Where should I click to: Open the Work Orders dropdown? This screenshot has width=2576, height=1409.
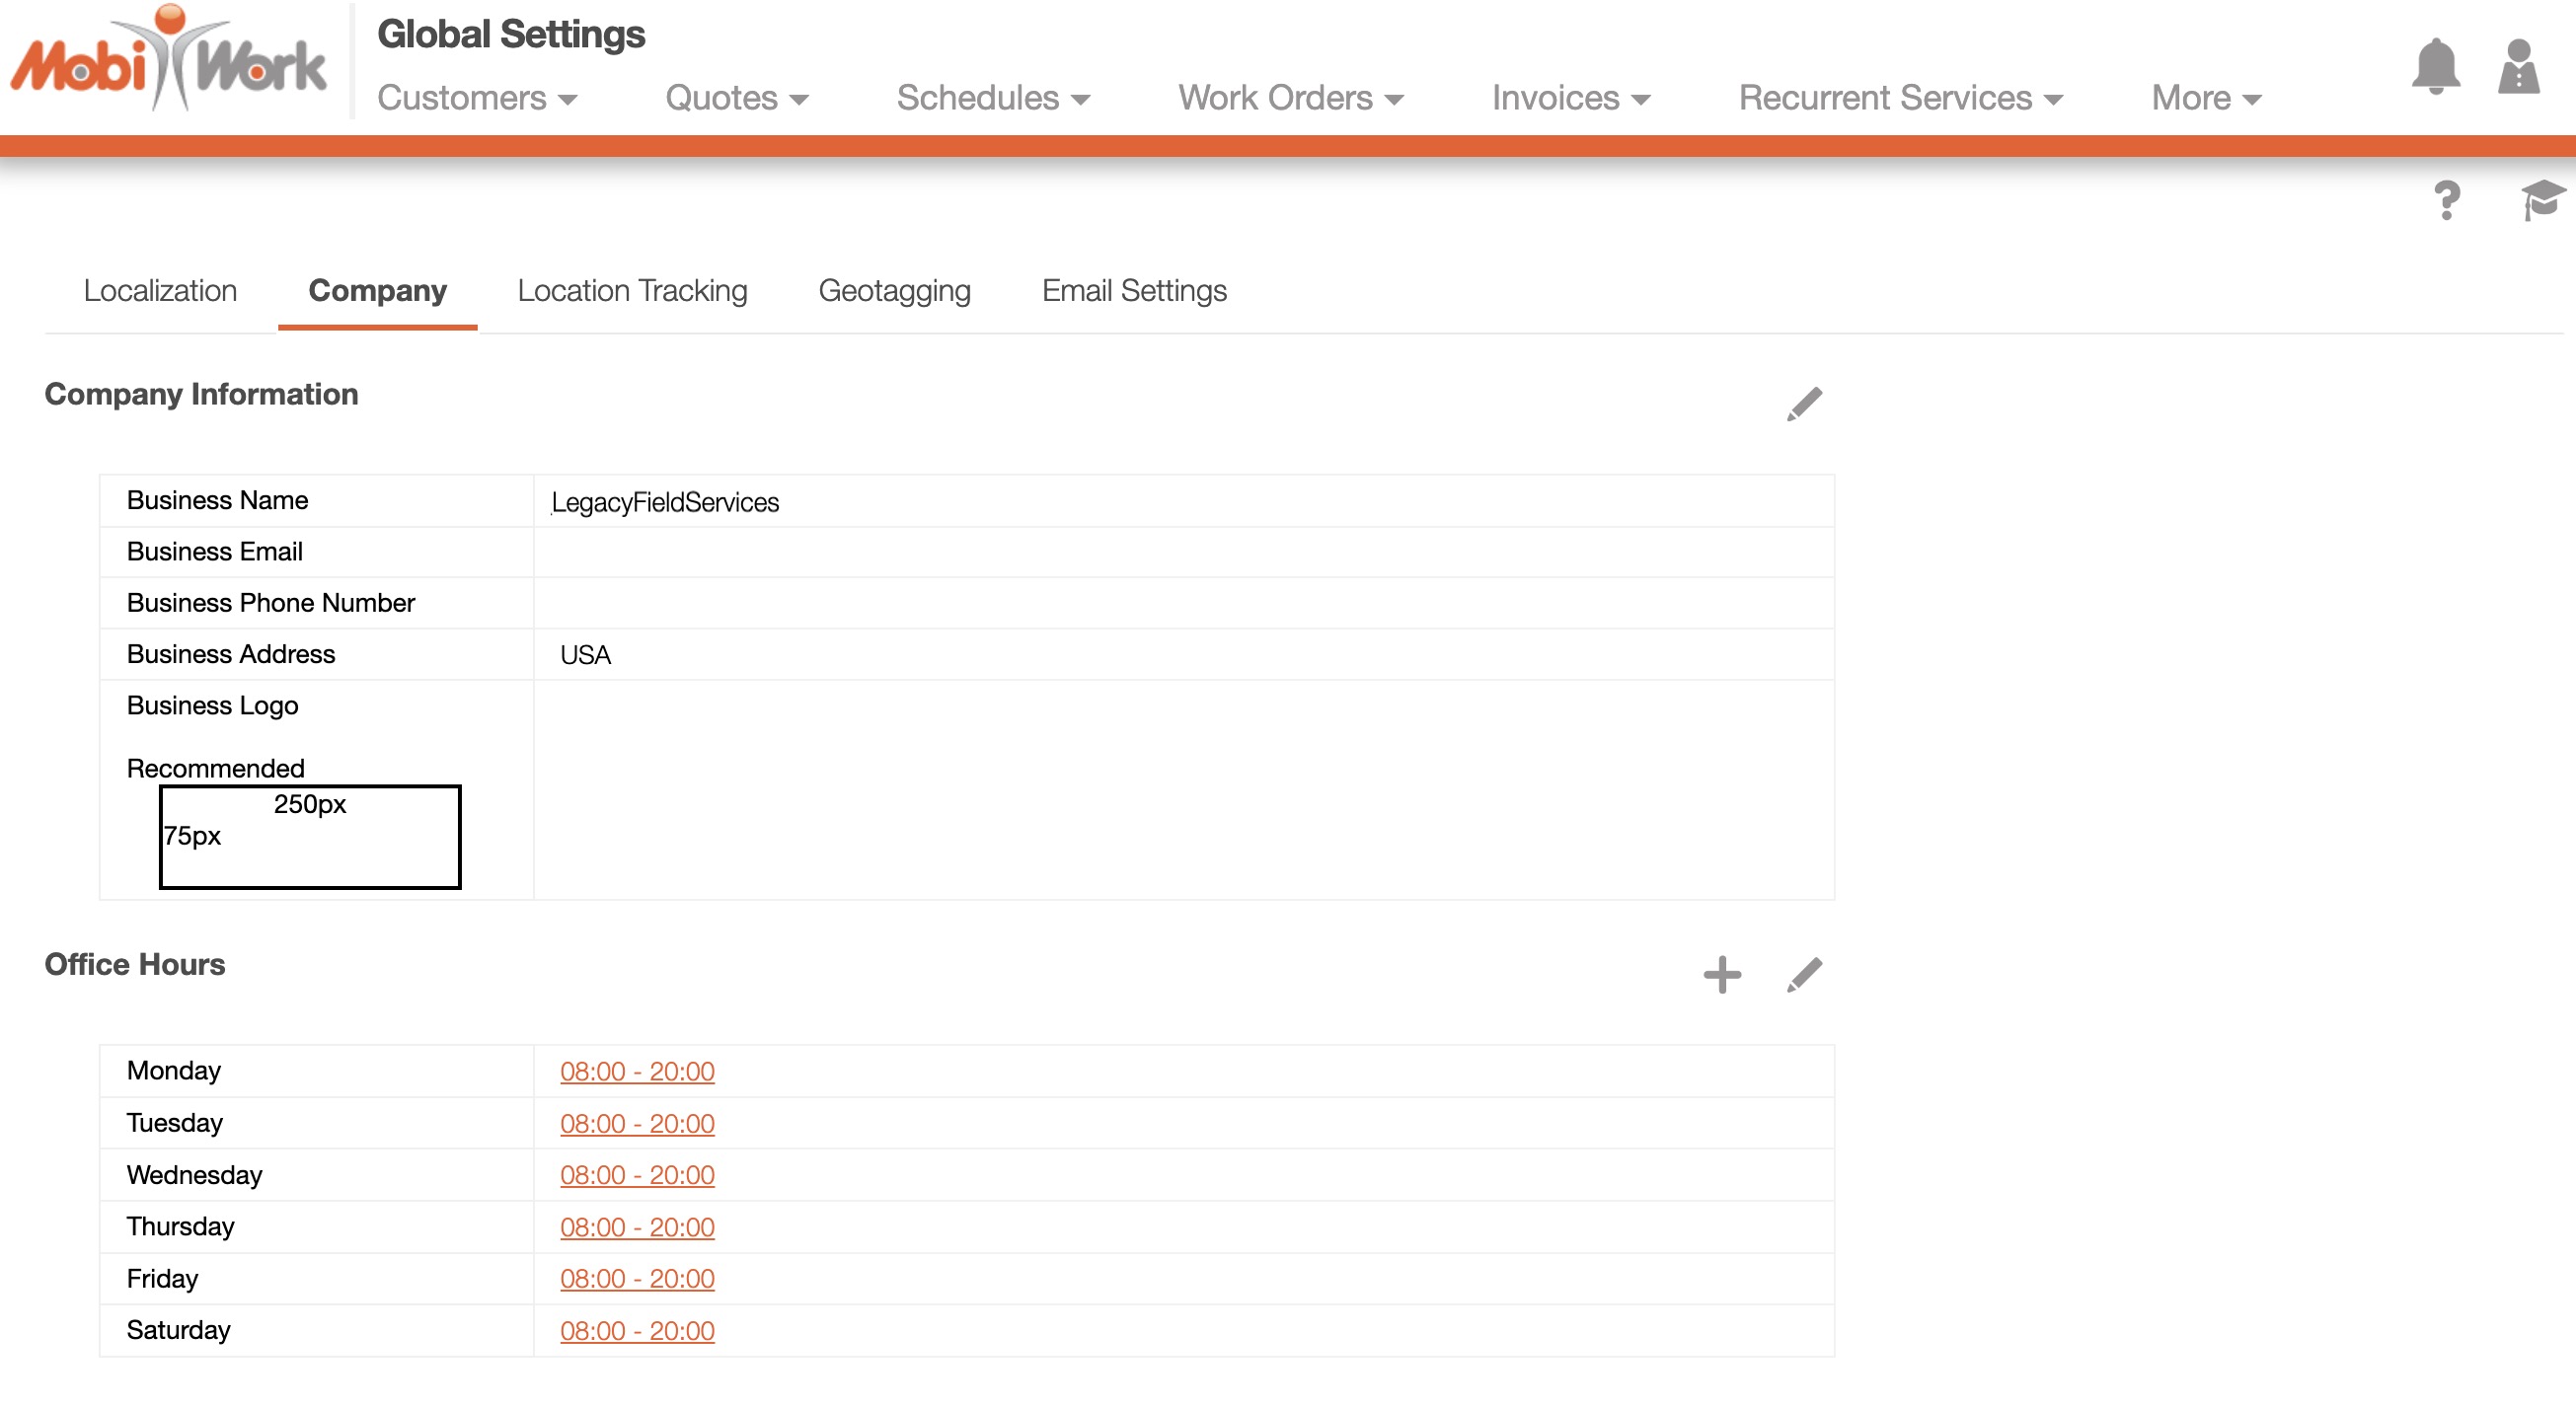click(1290, 98)
